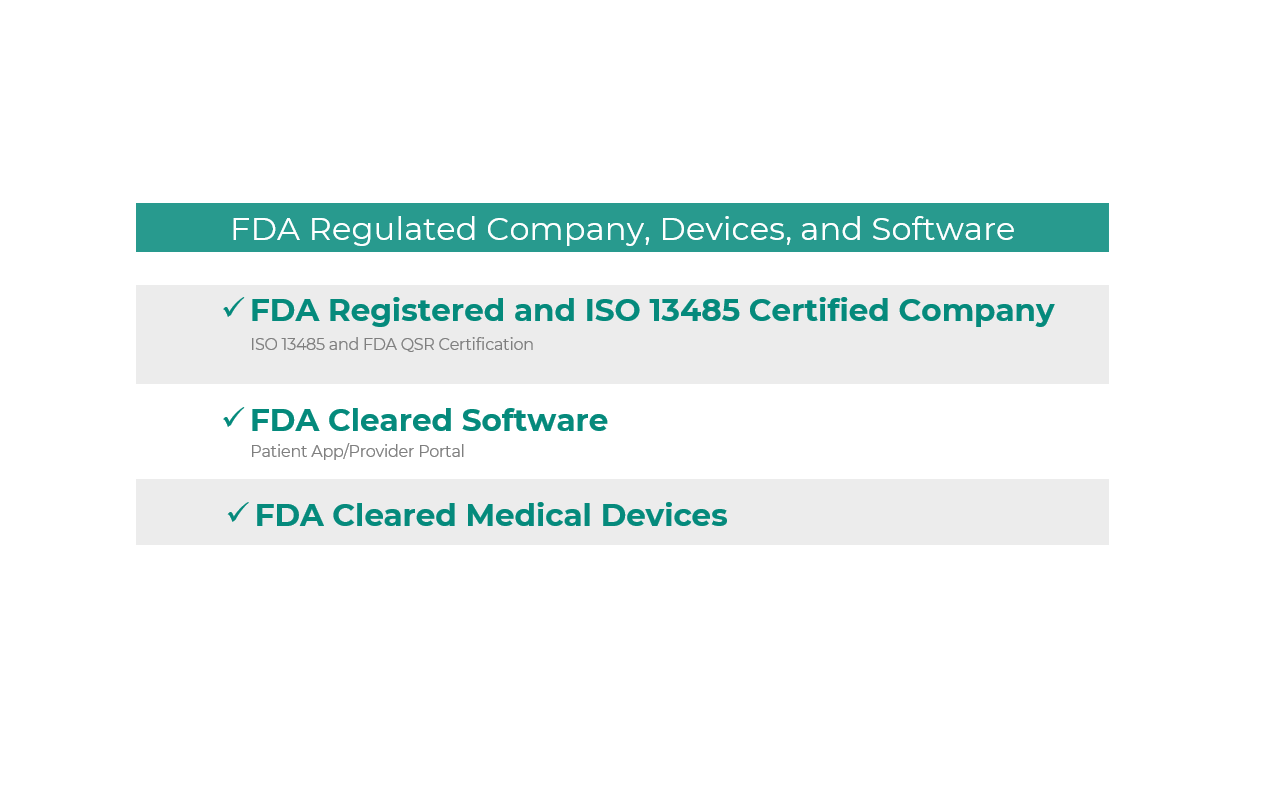The height and width of the screenshot is (800, 1280).
Task: Click the word "Software" in the teal banner title
Action: click(942, 229)
